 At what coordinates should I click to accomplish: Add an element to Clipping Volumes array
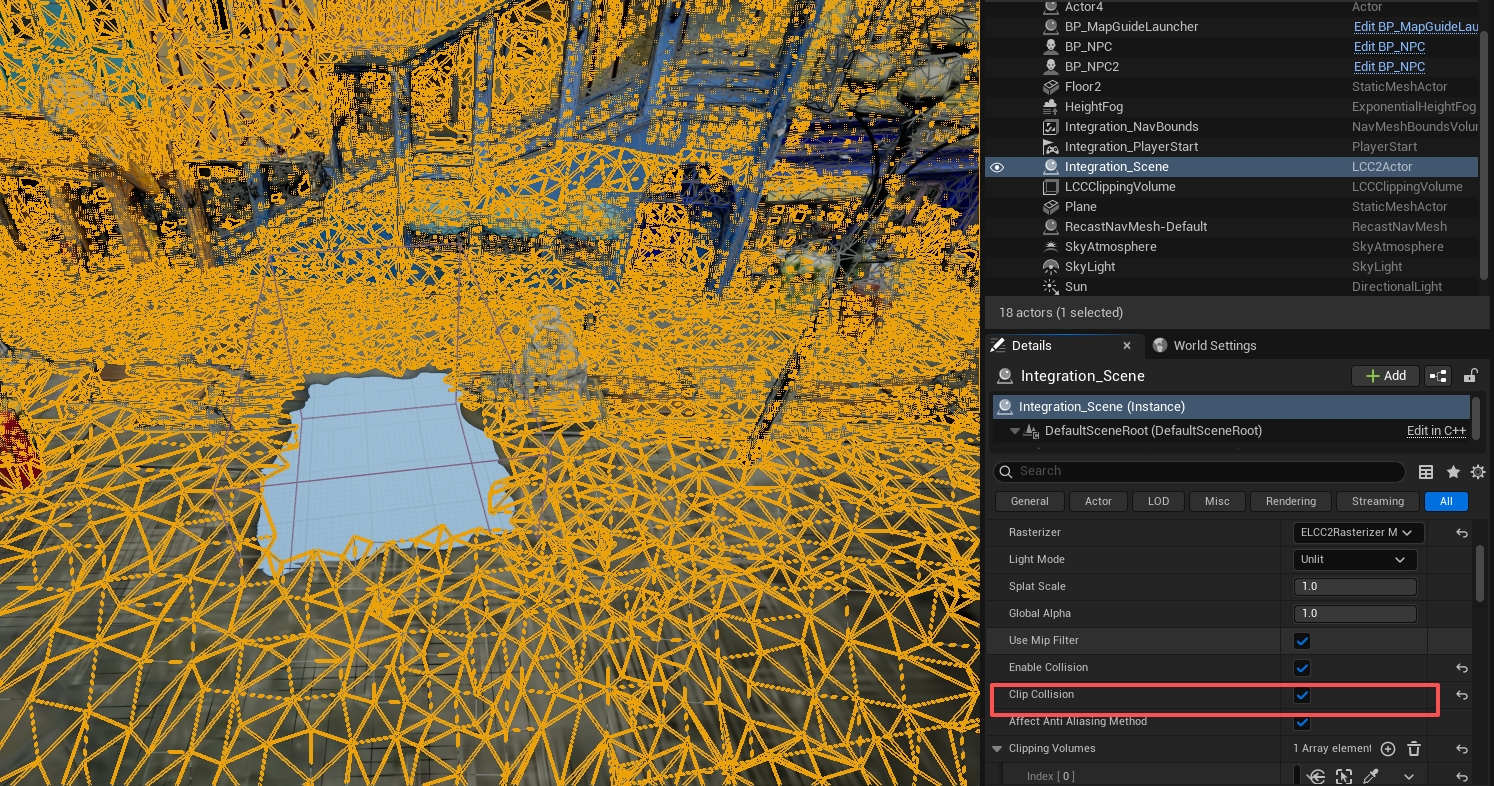(x=1388, y=749)
